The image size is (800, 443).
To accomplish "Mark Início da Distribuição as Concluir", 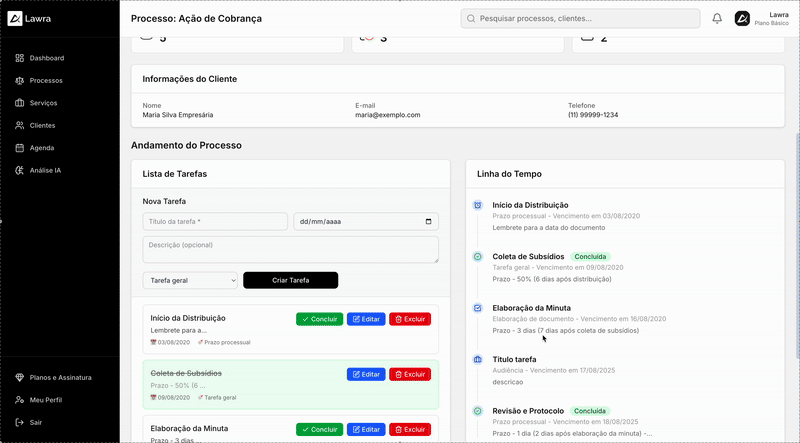I will tap(319, 319).
